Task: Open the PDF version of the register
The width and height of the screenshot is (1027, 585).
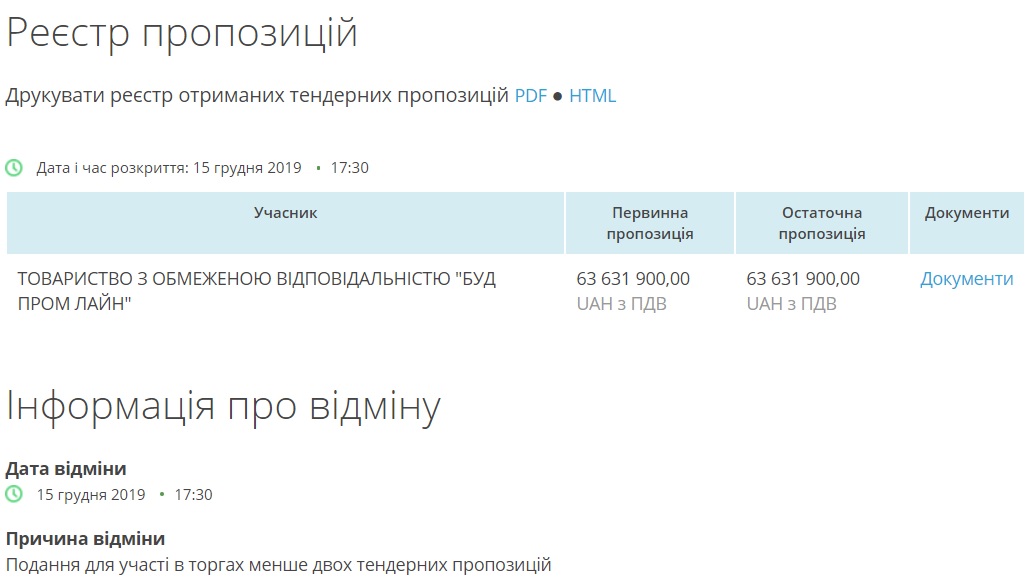Action: (531, 96)
